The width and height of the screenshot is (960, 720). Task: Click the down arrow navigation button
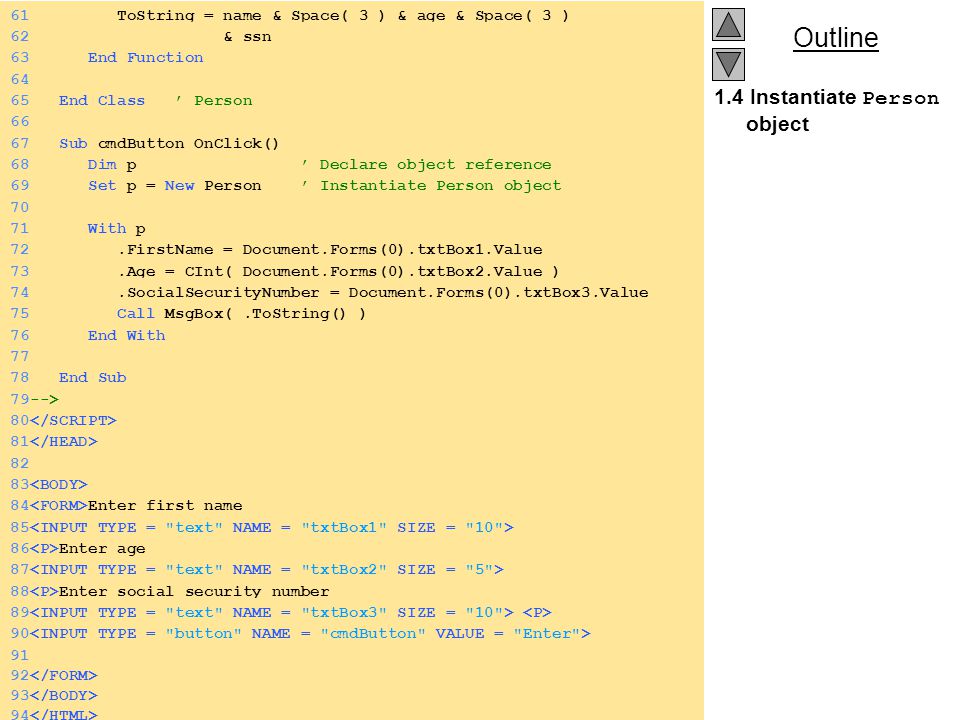[728, 64]
